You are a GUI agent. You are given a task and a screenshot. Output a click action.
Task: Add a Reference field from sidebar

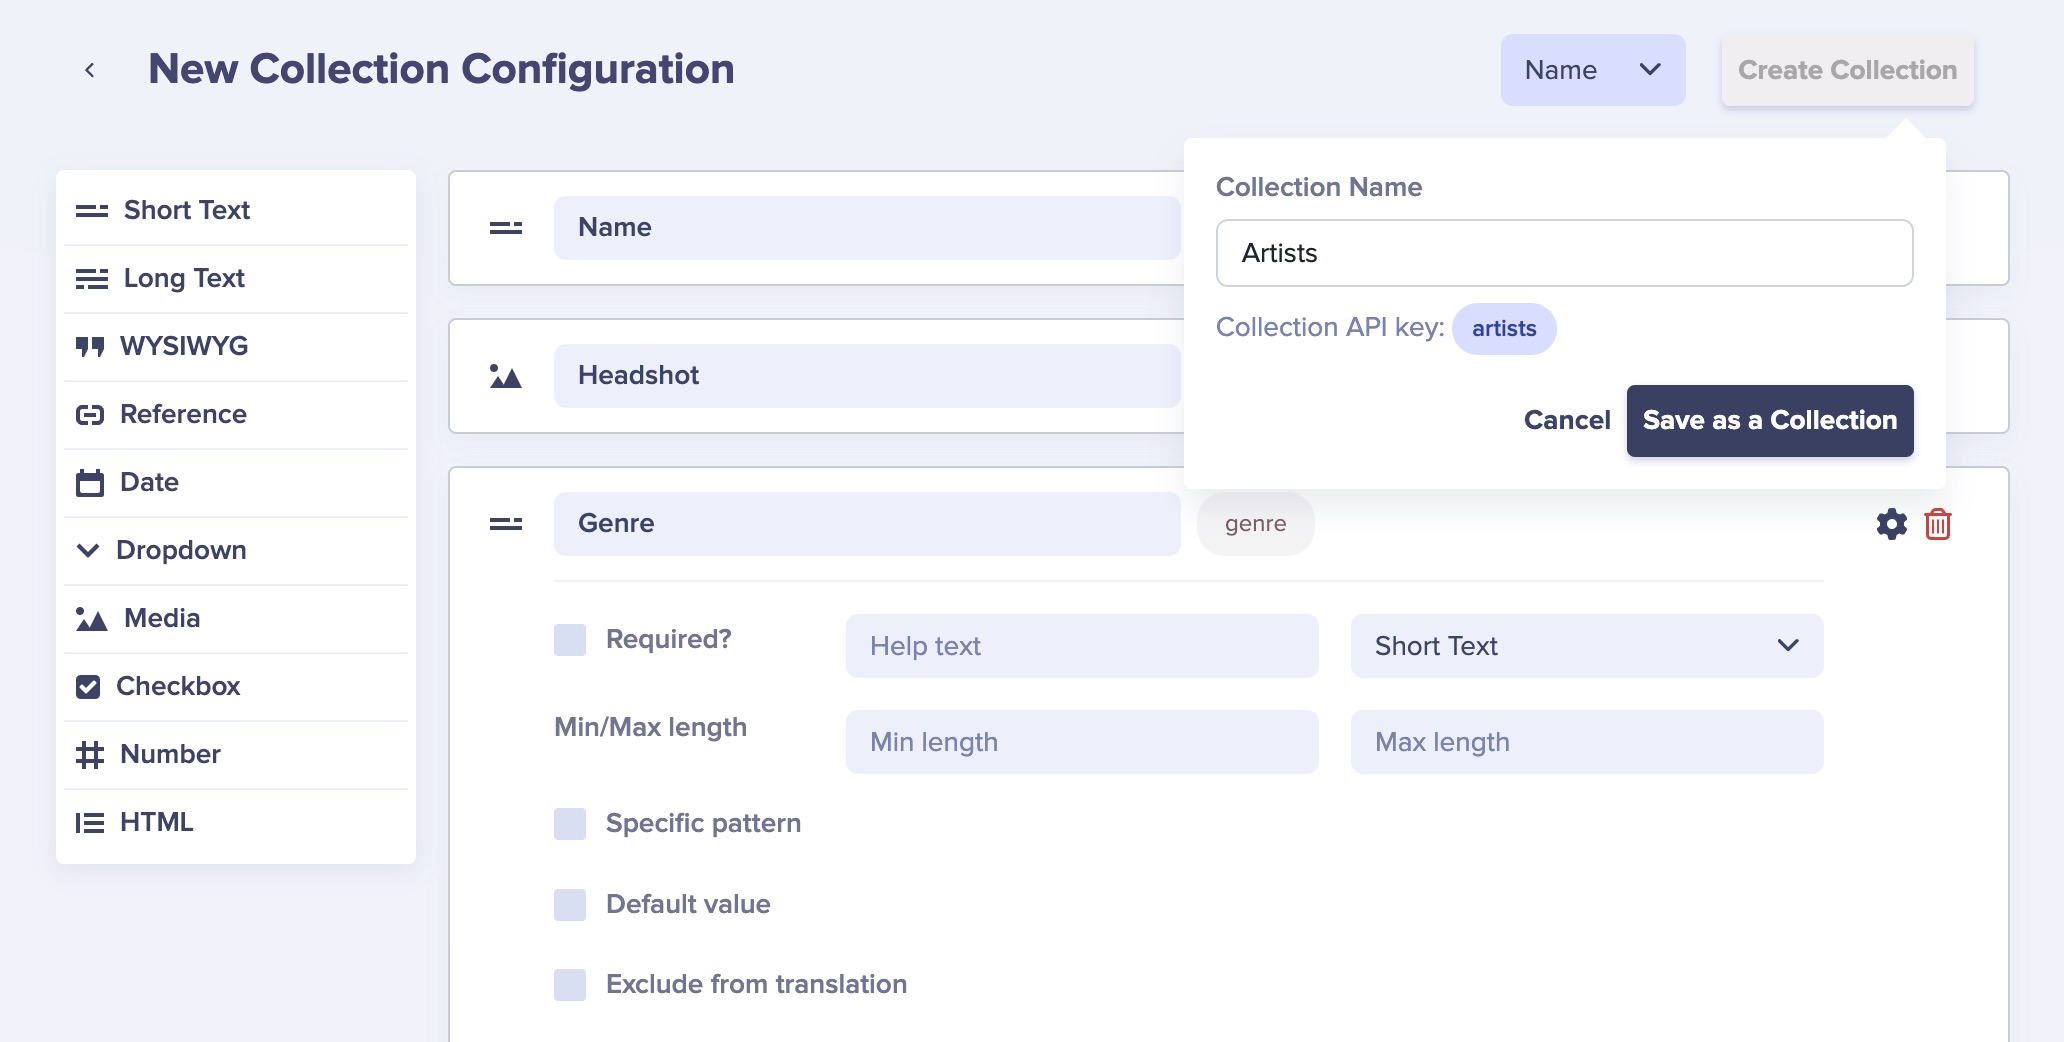click(x=236, y=414)
